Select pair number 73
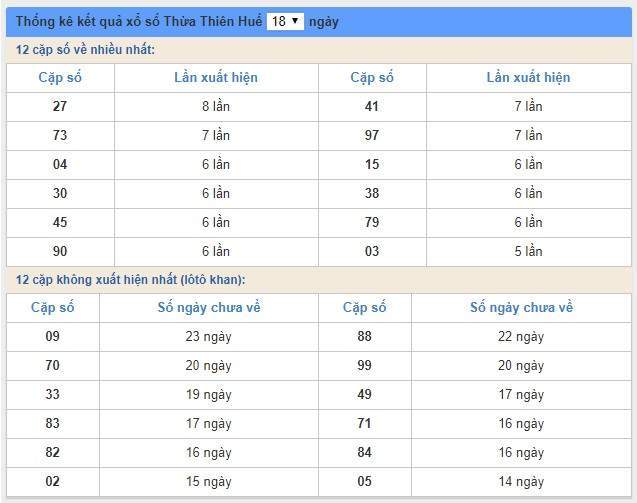The image size is (637, 503). coord(60,135)
